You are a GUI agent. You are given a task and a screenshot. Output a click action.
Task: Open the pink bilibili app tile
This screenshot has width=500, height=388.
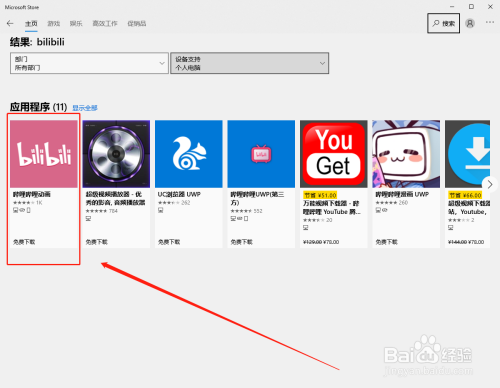[44, 154]
